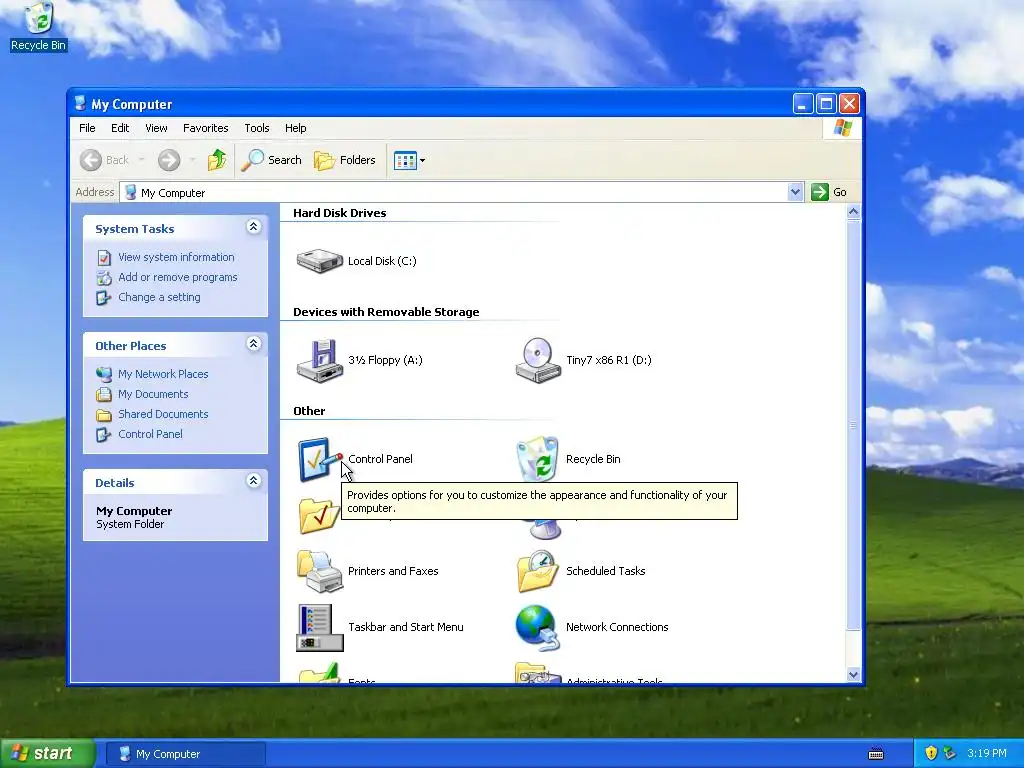
Task: Select the Tiny7 x86 R1 (D:) CD drive icon
Action: pyautogui.click(x=538, y=360)
